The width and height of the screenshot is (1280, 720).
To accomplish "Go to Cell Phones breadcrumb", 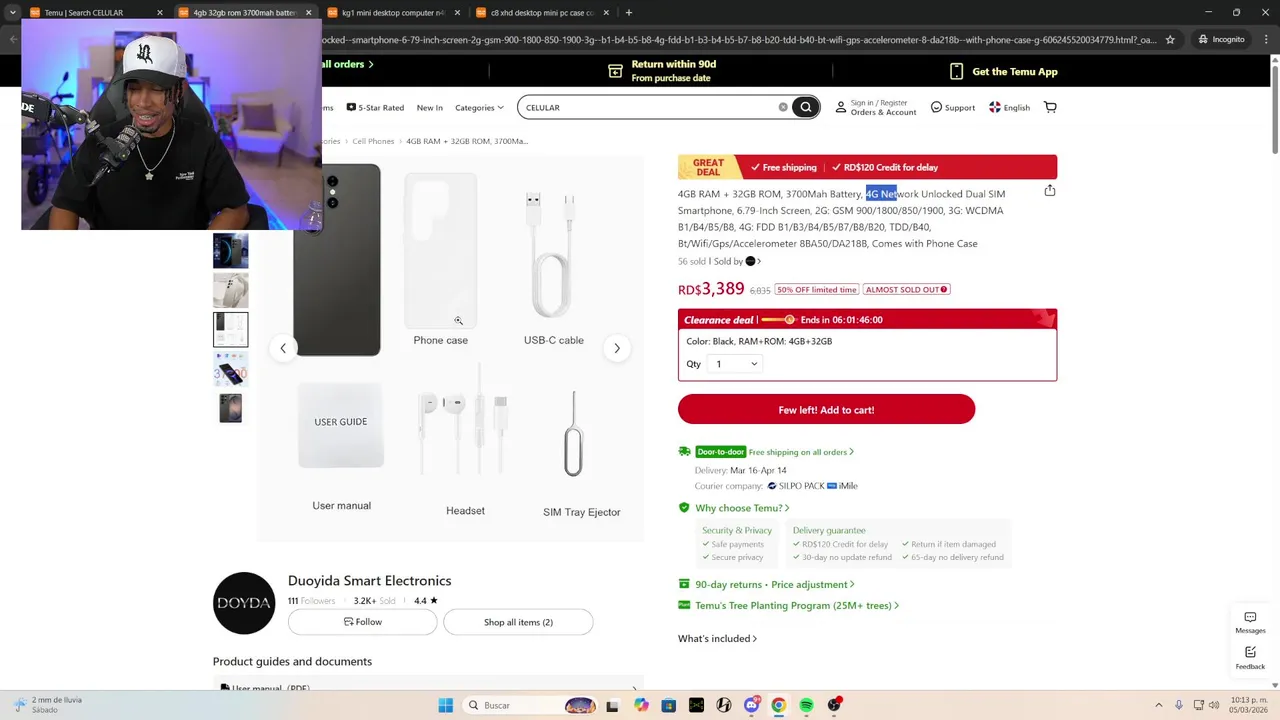I will (373, 141).
